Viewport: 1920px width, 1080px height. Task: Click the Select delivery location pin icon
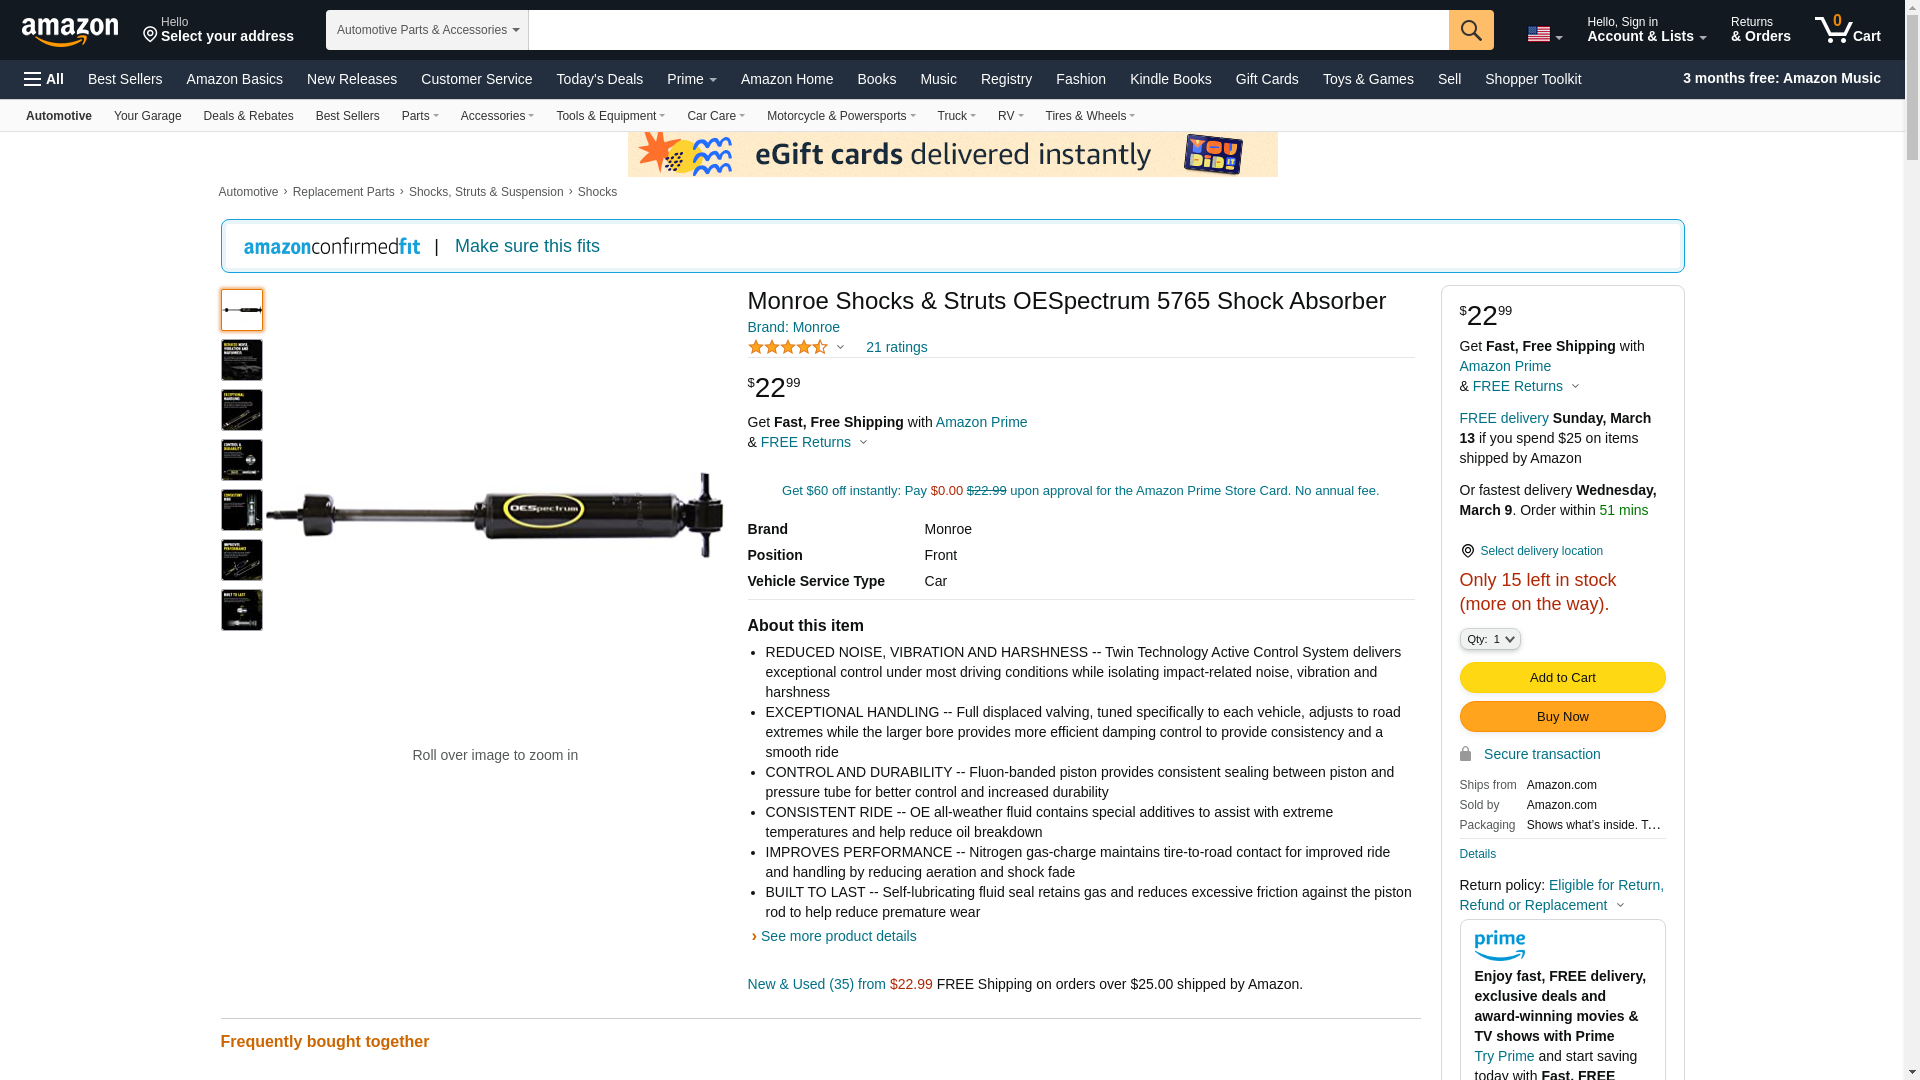click(x=1467, y=551)
